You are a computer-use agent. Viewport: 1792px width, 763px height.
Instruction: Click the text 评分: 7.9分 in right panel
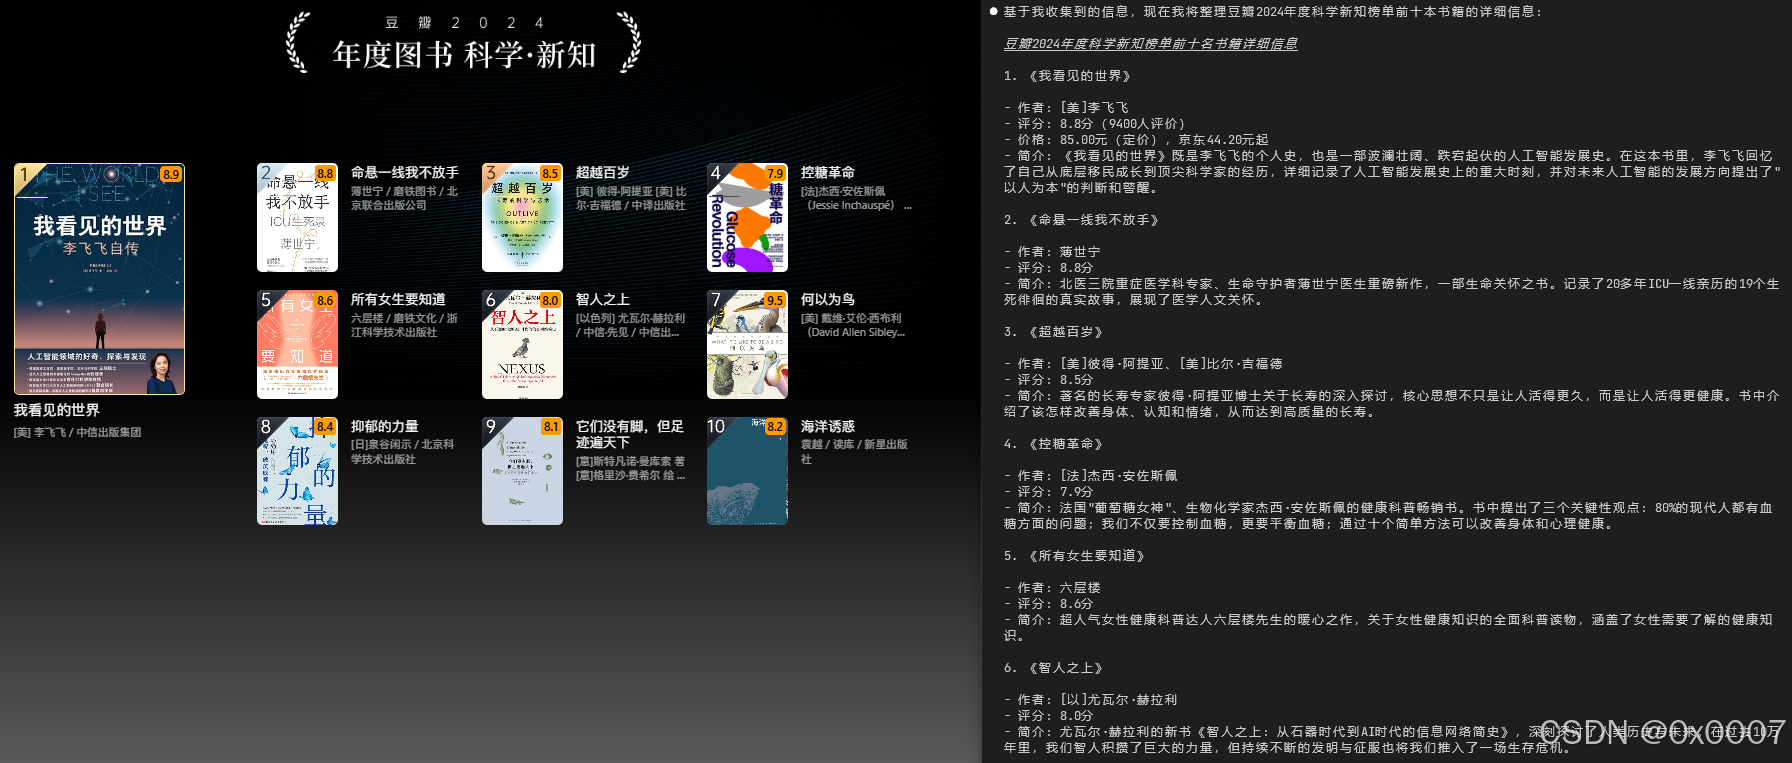(x=1048, y=492)
